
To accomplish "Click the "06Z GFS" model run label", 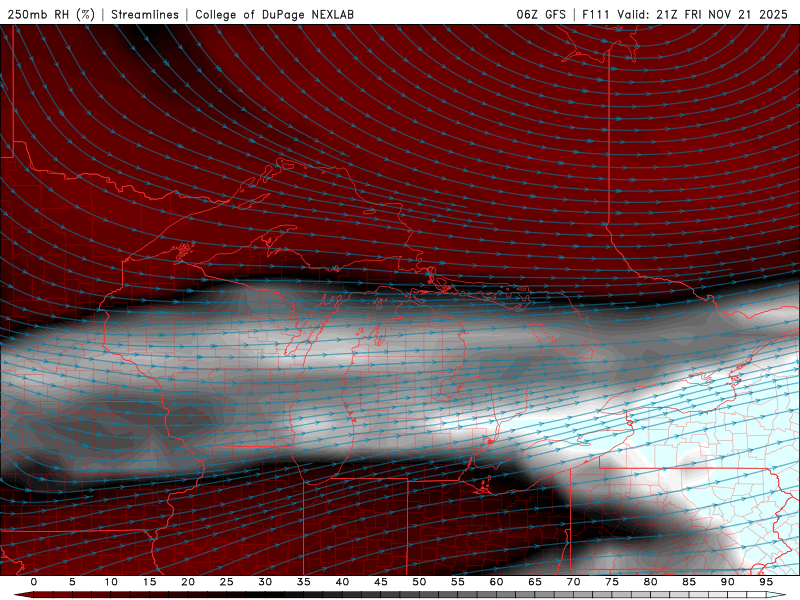I will pyautogui.click(x=541, y=14).
